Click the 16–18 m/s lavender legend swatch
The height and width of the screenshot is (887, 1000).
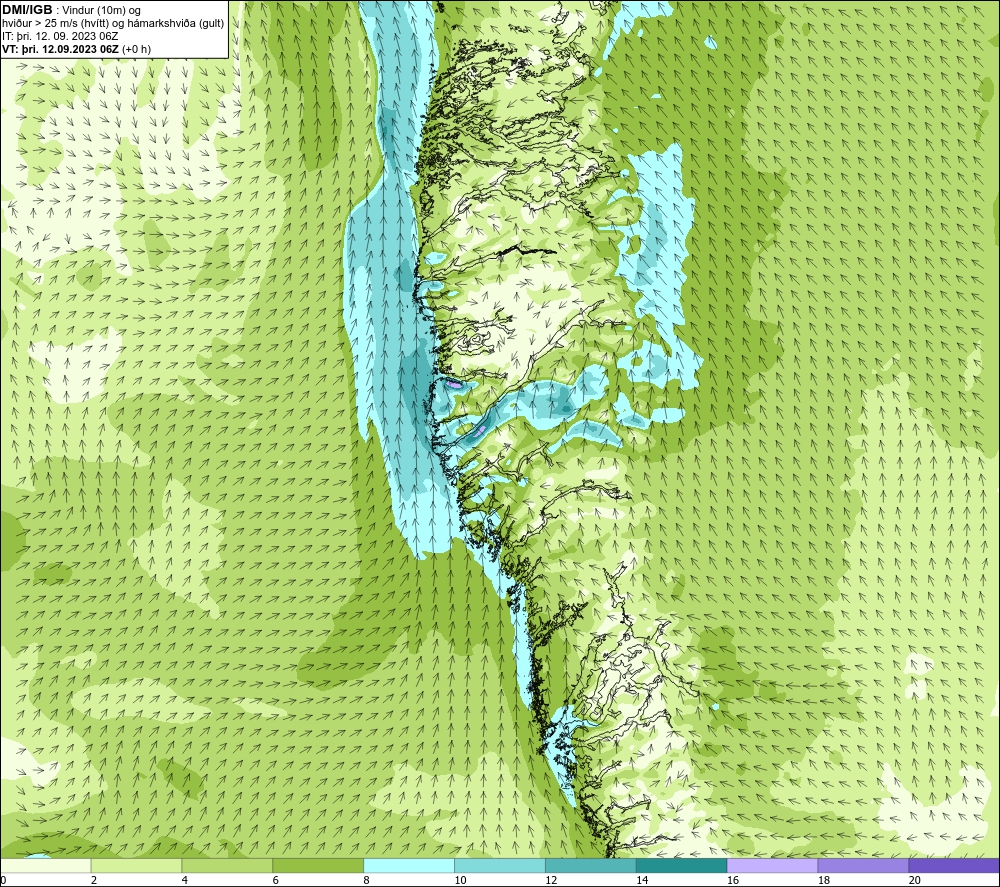(x=772, y=865)
